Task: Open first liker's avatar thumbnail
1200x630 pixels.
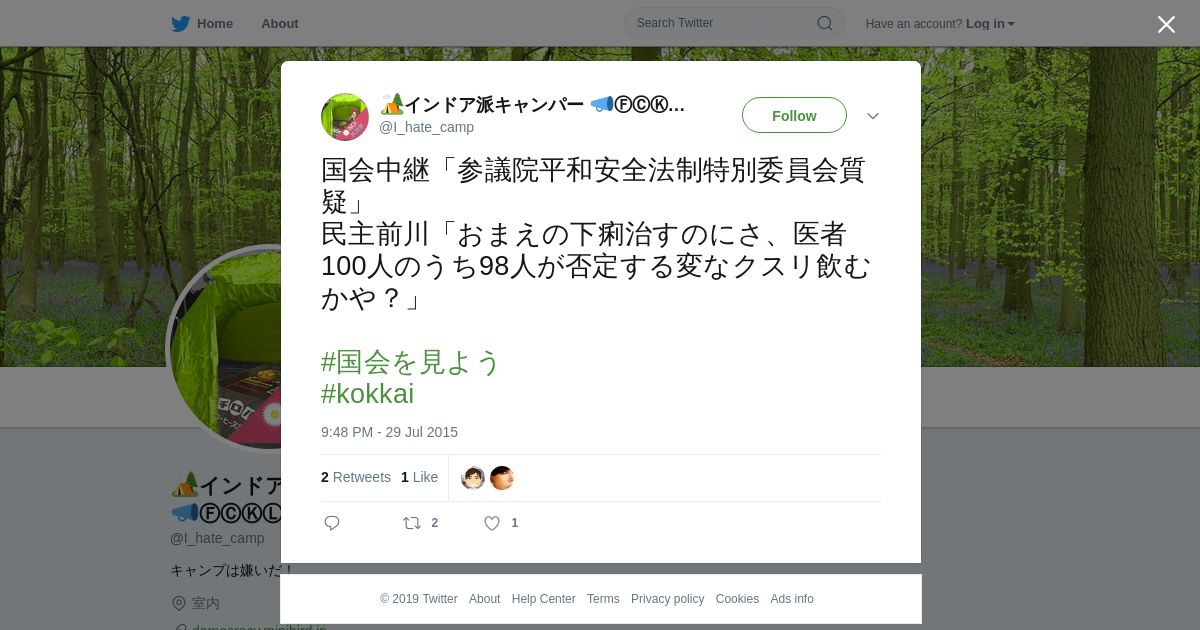Action: tap(473, 478)
